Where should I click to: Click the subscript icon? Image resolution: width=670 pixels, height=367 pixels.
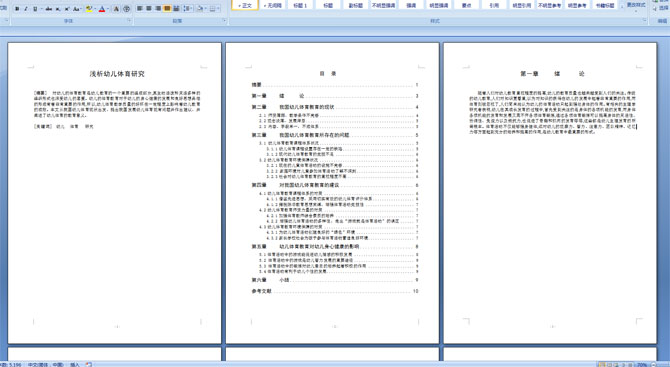[58, 9]
